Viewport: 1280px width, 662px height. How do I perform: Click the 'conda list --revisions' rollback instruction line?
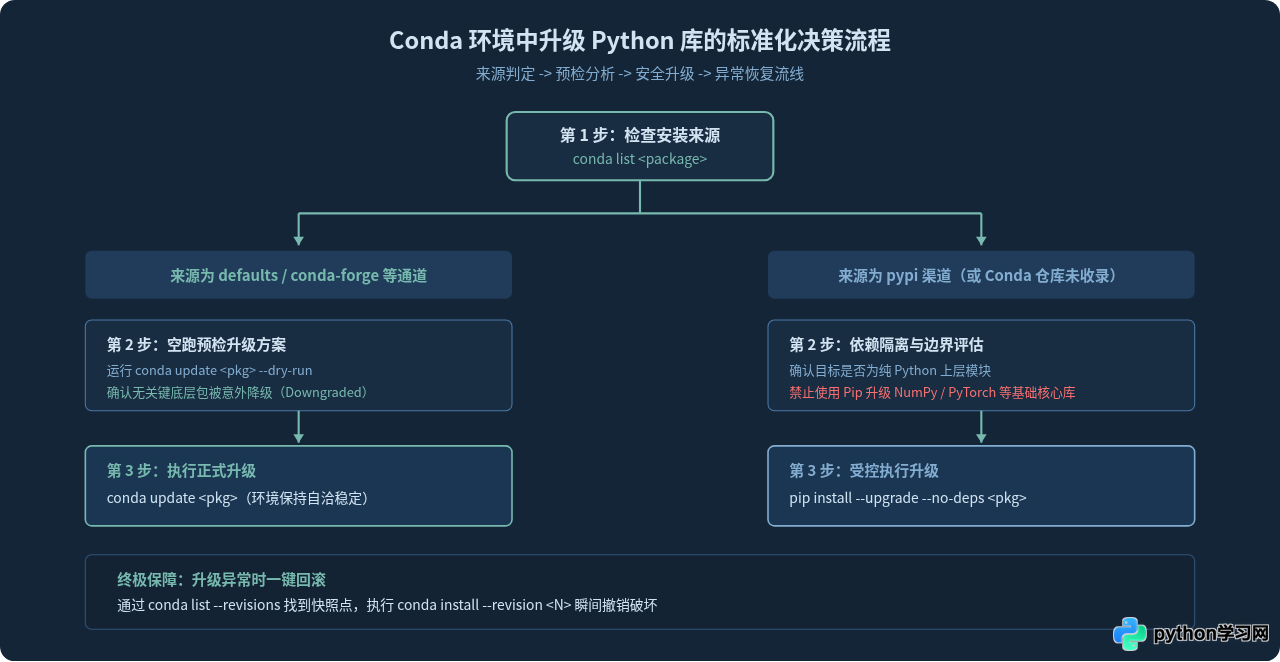[387, 605]
